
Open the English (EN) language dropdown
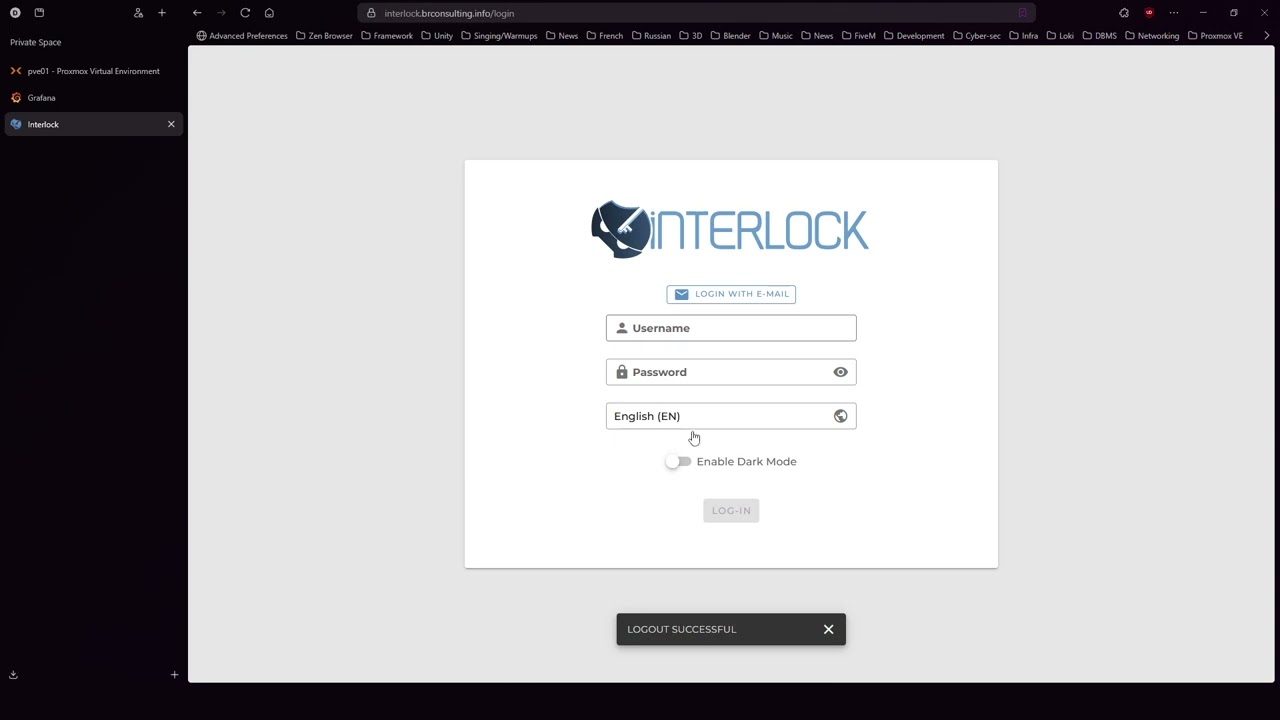pyautogui.click(x=731, y=416)
